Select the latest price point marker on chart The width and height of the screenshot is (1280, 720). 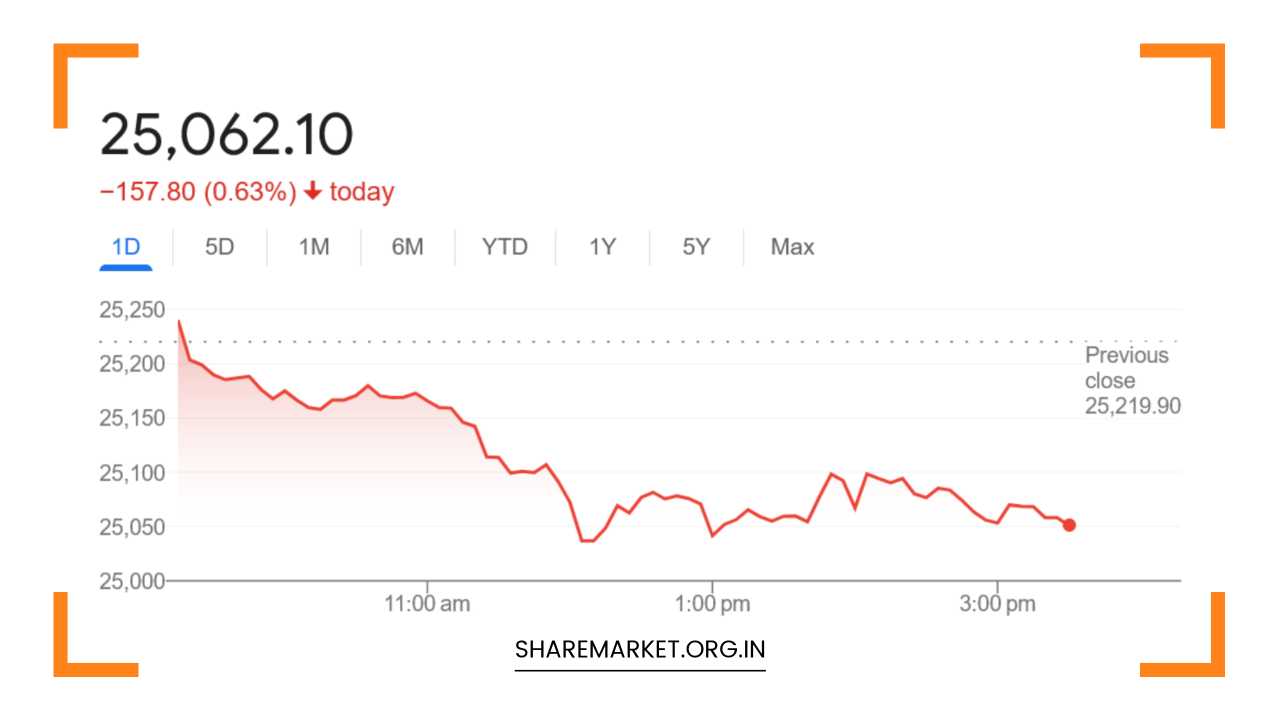1068,523
